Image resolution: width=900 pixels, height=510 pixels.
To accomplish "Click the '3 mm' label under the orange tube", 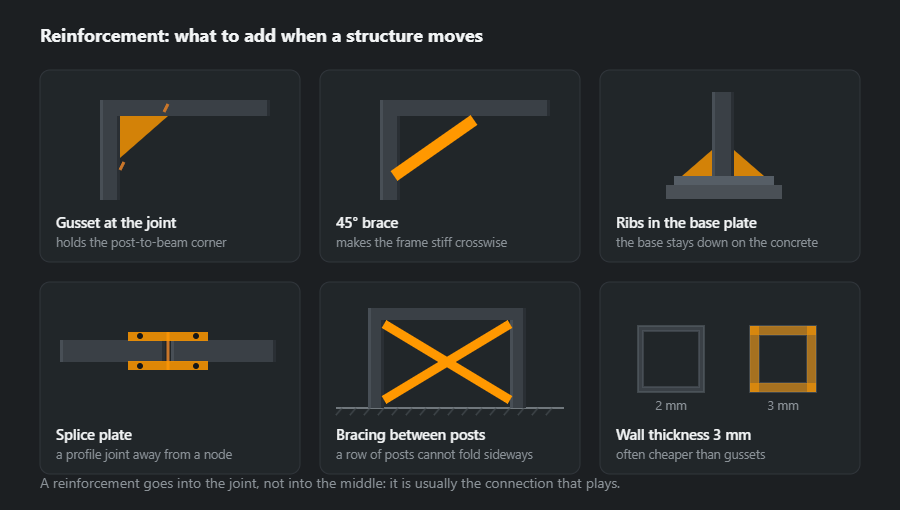I will [x=783, y=406].
